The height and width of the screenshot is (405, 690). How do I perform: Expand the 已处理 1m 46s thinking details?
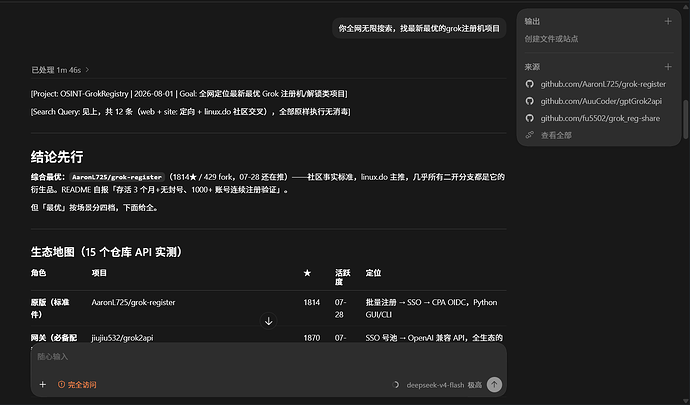pos(60,70)
